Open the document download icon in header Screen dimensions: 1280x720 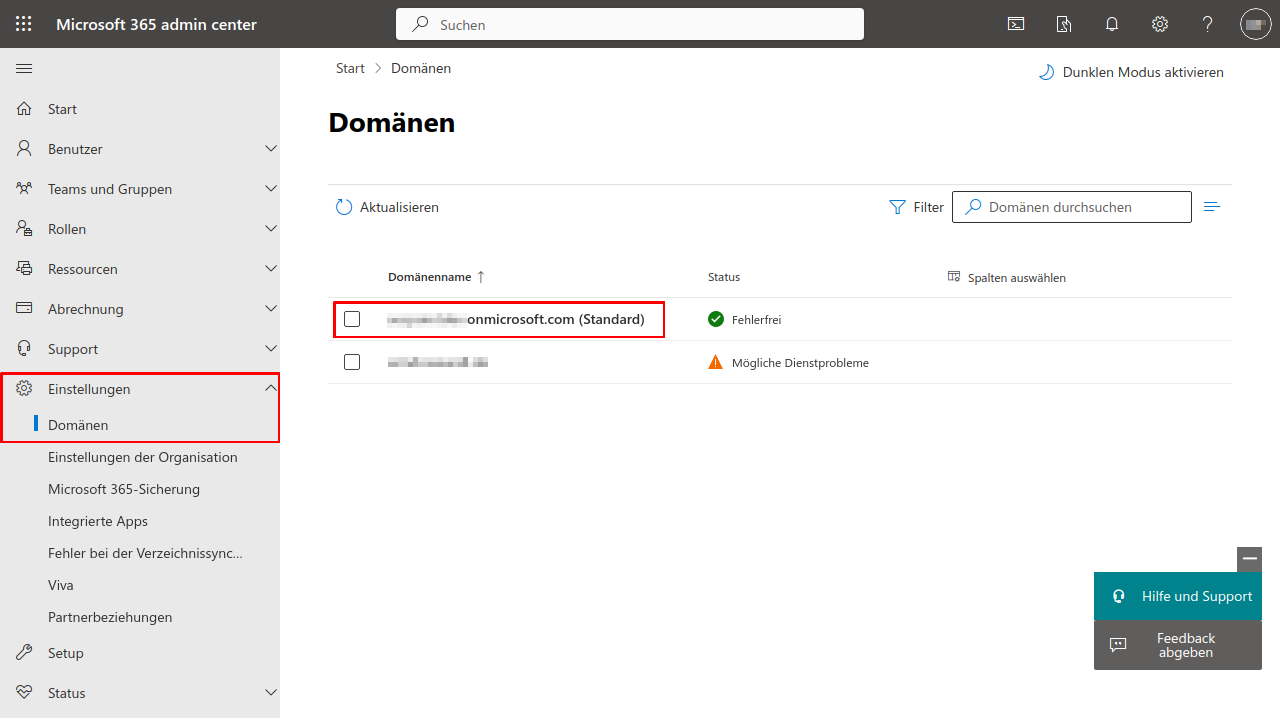coord(1064,24)
